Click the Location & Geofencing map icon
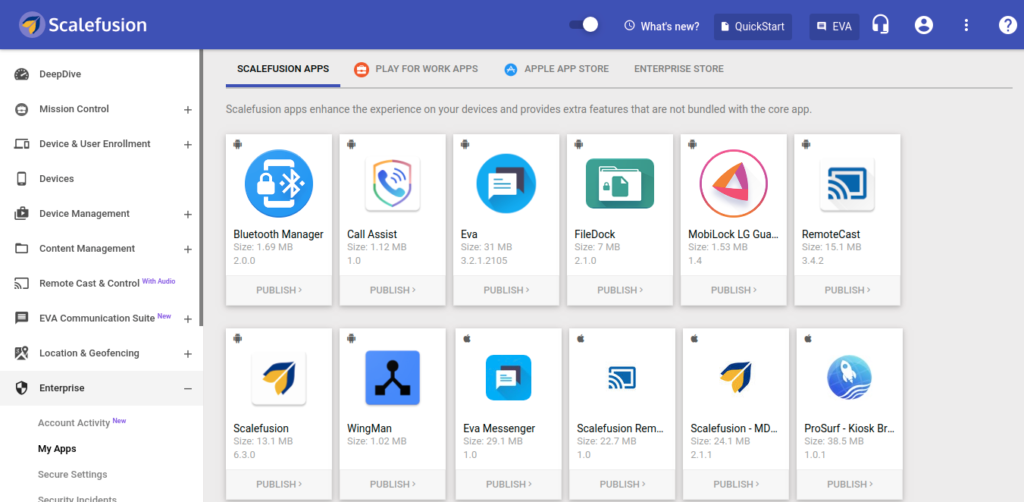Viewport: 1024px width, 502px height. coord(22,353)
